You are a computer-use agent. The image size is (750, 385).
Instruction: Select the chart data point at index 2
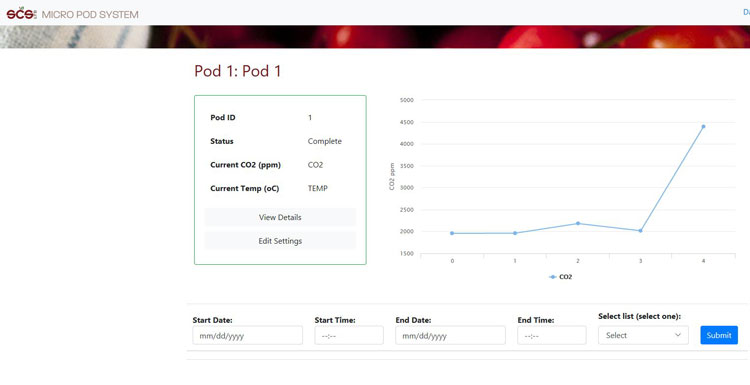[x=578, y=223]
